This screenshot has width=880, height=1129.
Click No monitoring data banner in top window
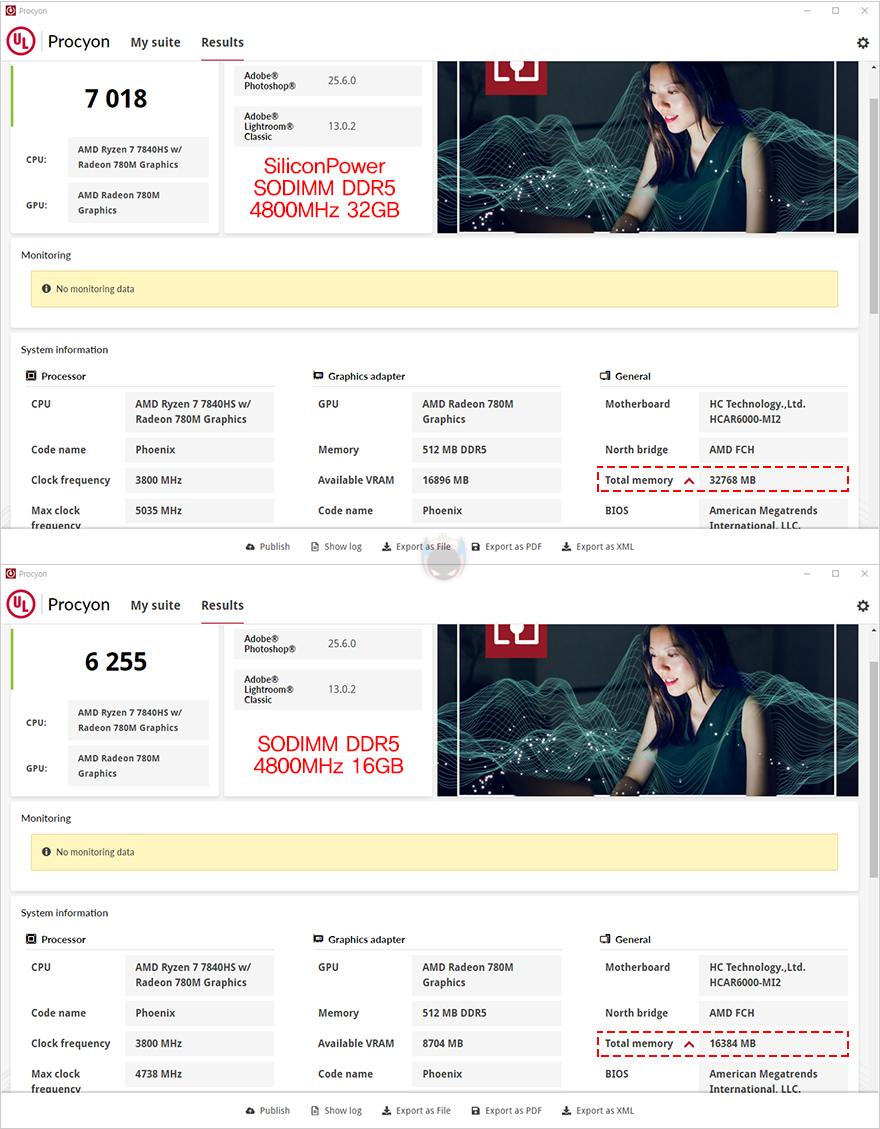(434, 289)
